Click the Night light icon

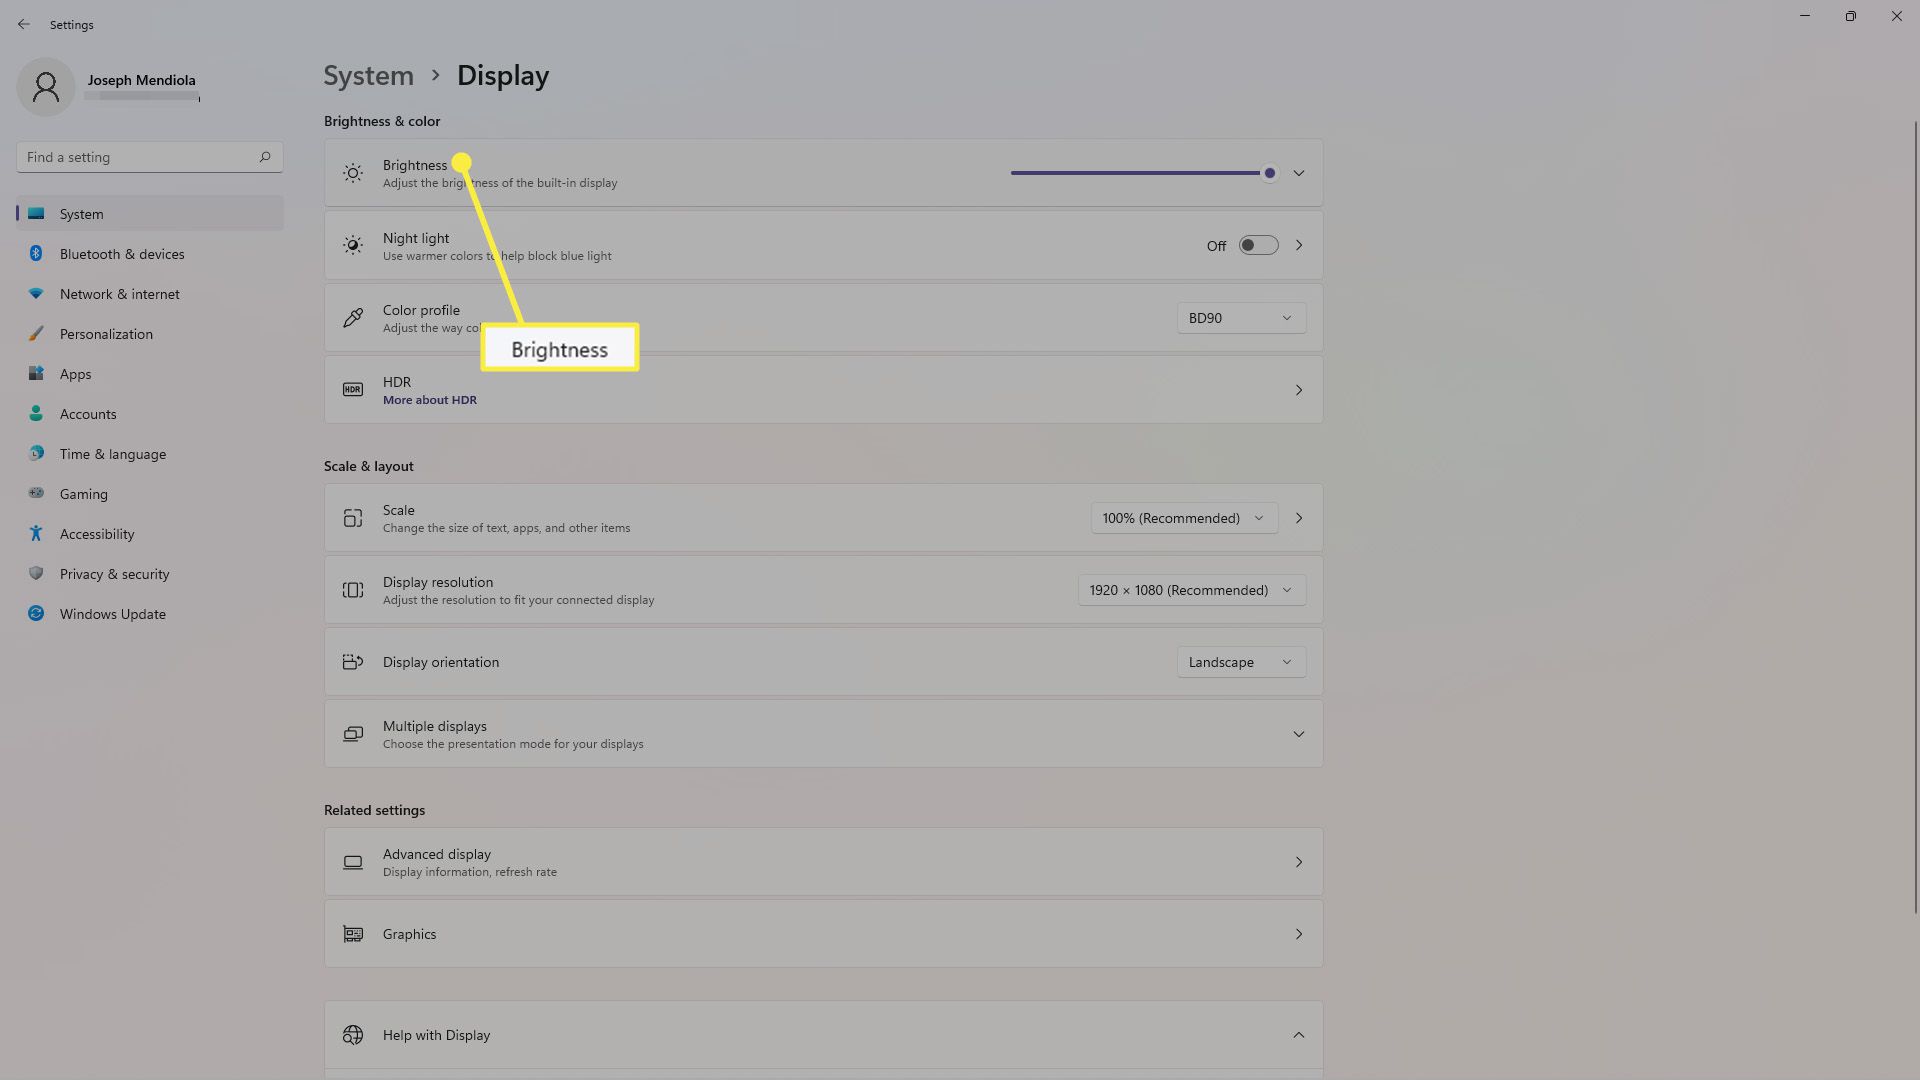353,245
